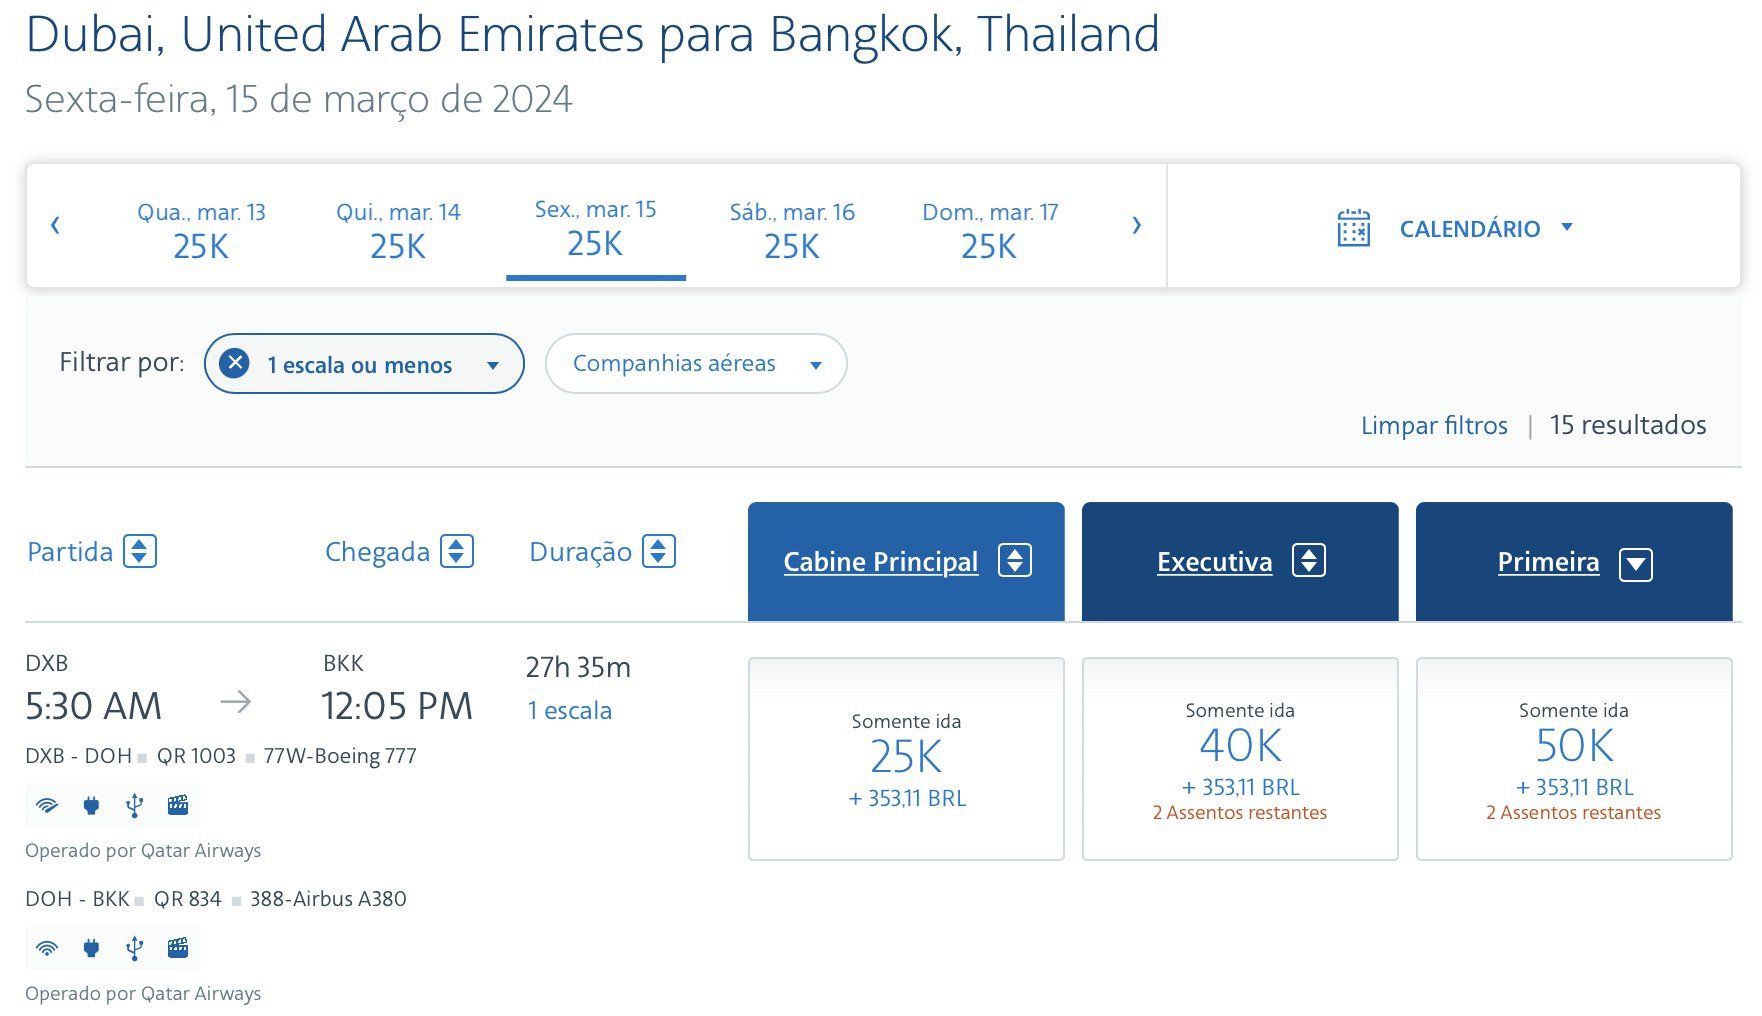This screenshot has height=1016, width=1762.
Task: Select the Sáb., mar. 16 date tab
Action: (792, 230)
